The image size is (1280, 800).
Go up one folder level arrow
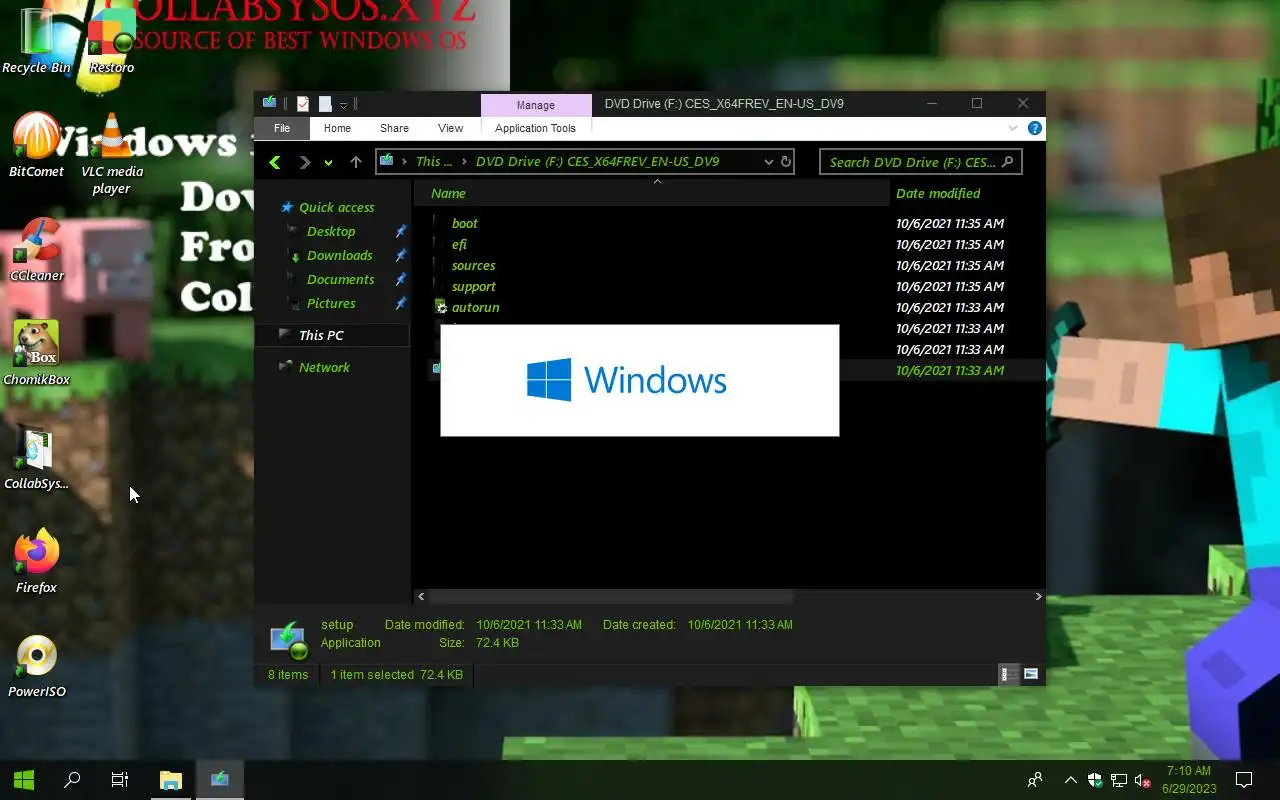click(x=356, y=162)
